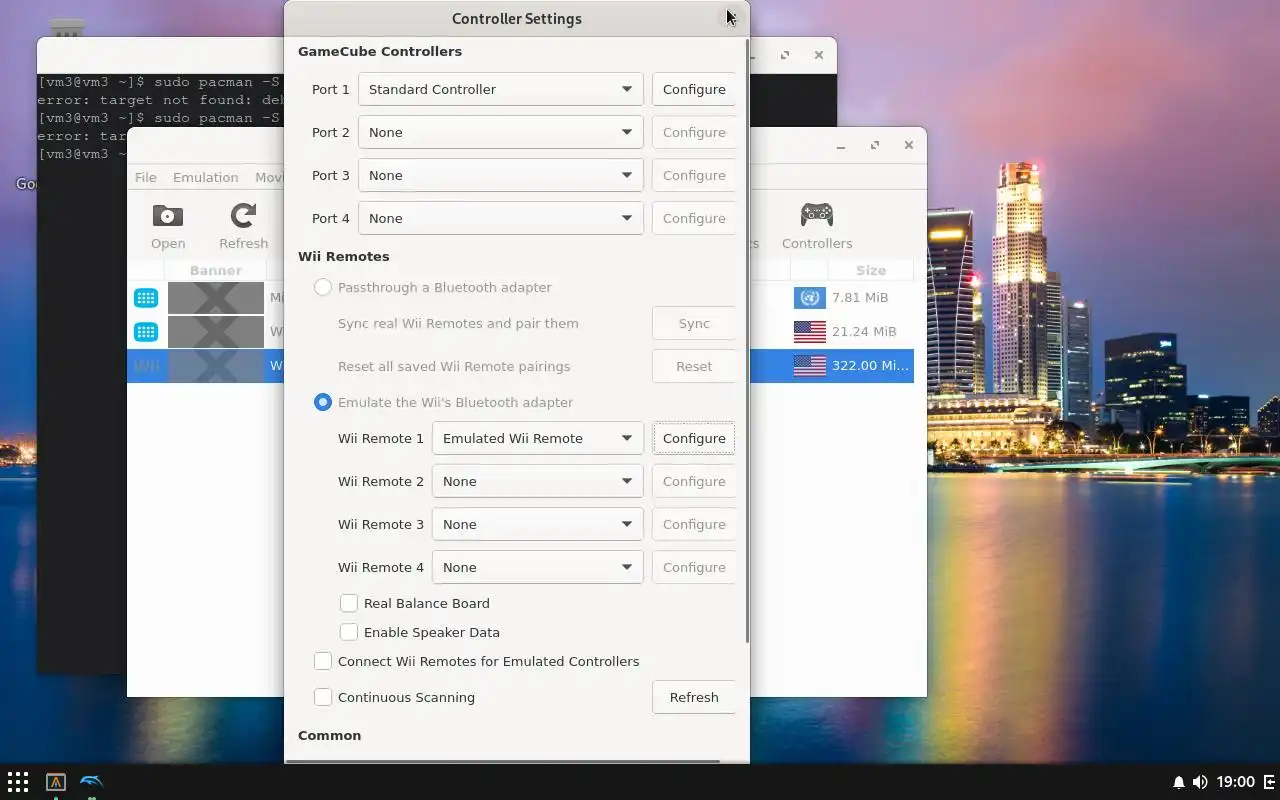The width and height of the screenshot is (1280, 800).
Task: Expand the Port 3 controller dropdown
Action: point(500,175)
